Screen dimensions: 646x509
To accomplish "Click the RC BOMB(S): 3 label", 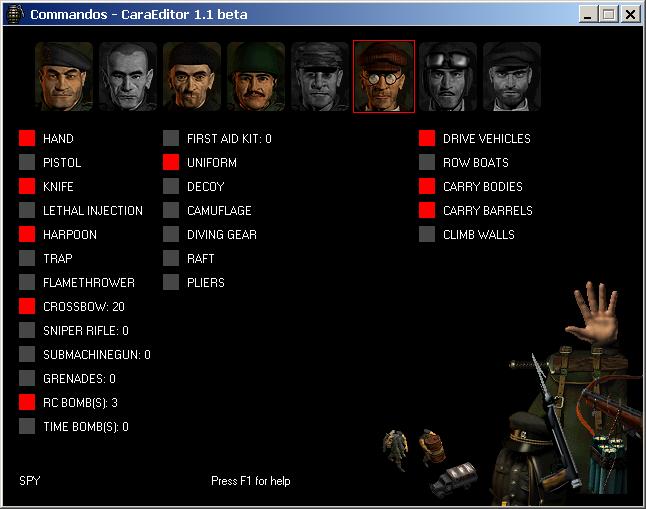I will coord(80,403).
